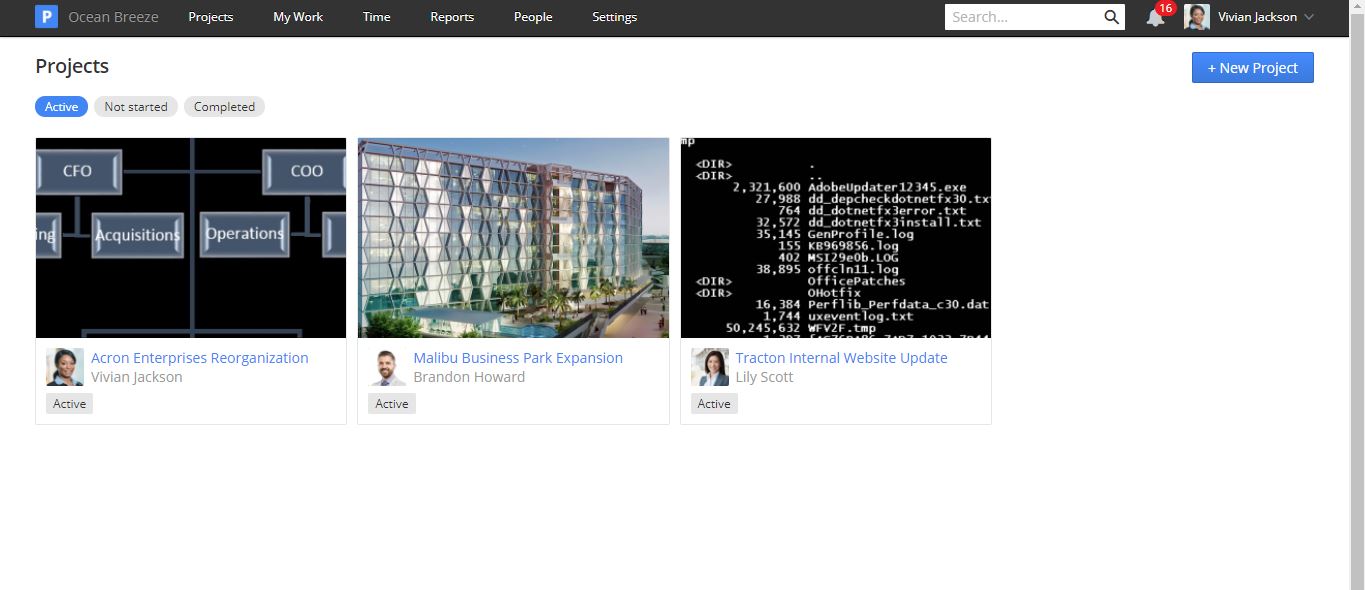
Task: Open Malibu Business Park Expansion project
Action: [518, 358]
